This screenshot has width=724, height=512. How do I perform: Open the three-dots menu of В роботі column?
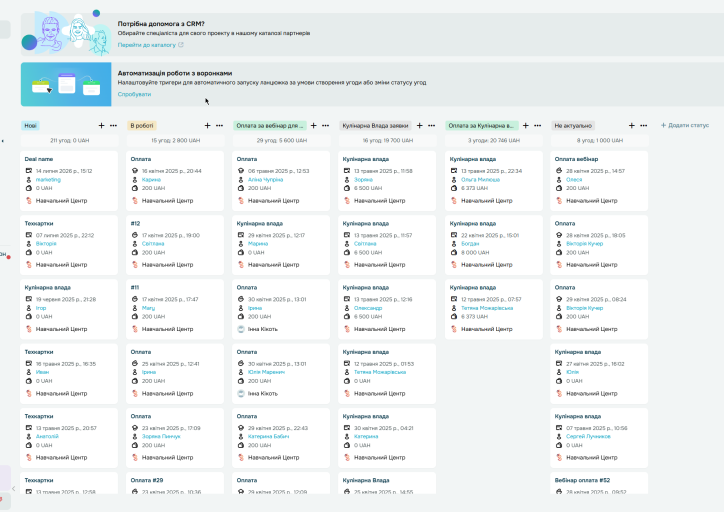click(x=219, y=126)
